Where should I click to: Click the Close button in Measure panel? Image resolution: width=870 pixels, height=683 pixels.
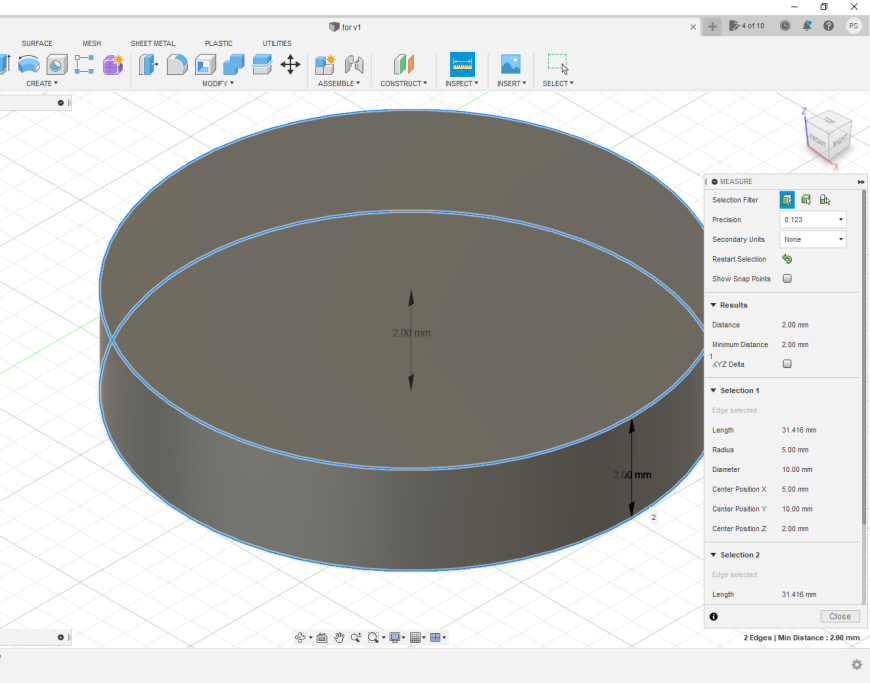pos(839,616)
